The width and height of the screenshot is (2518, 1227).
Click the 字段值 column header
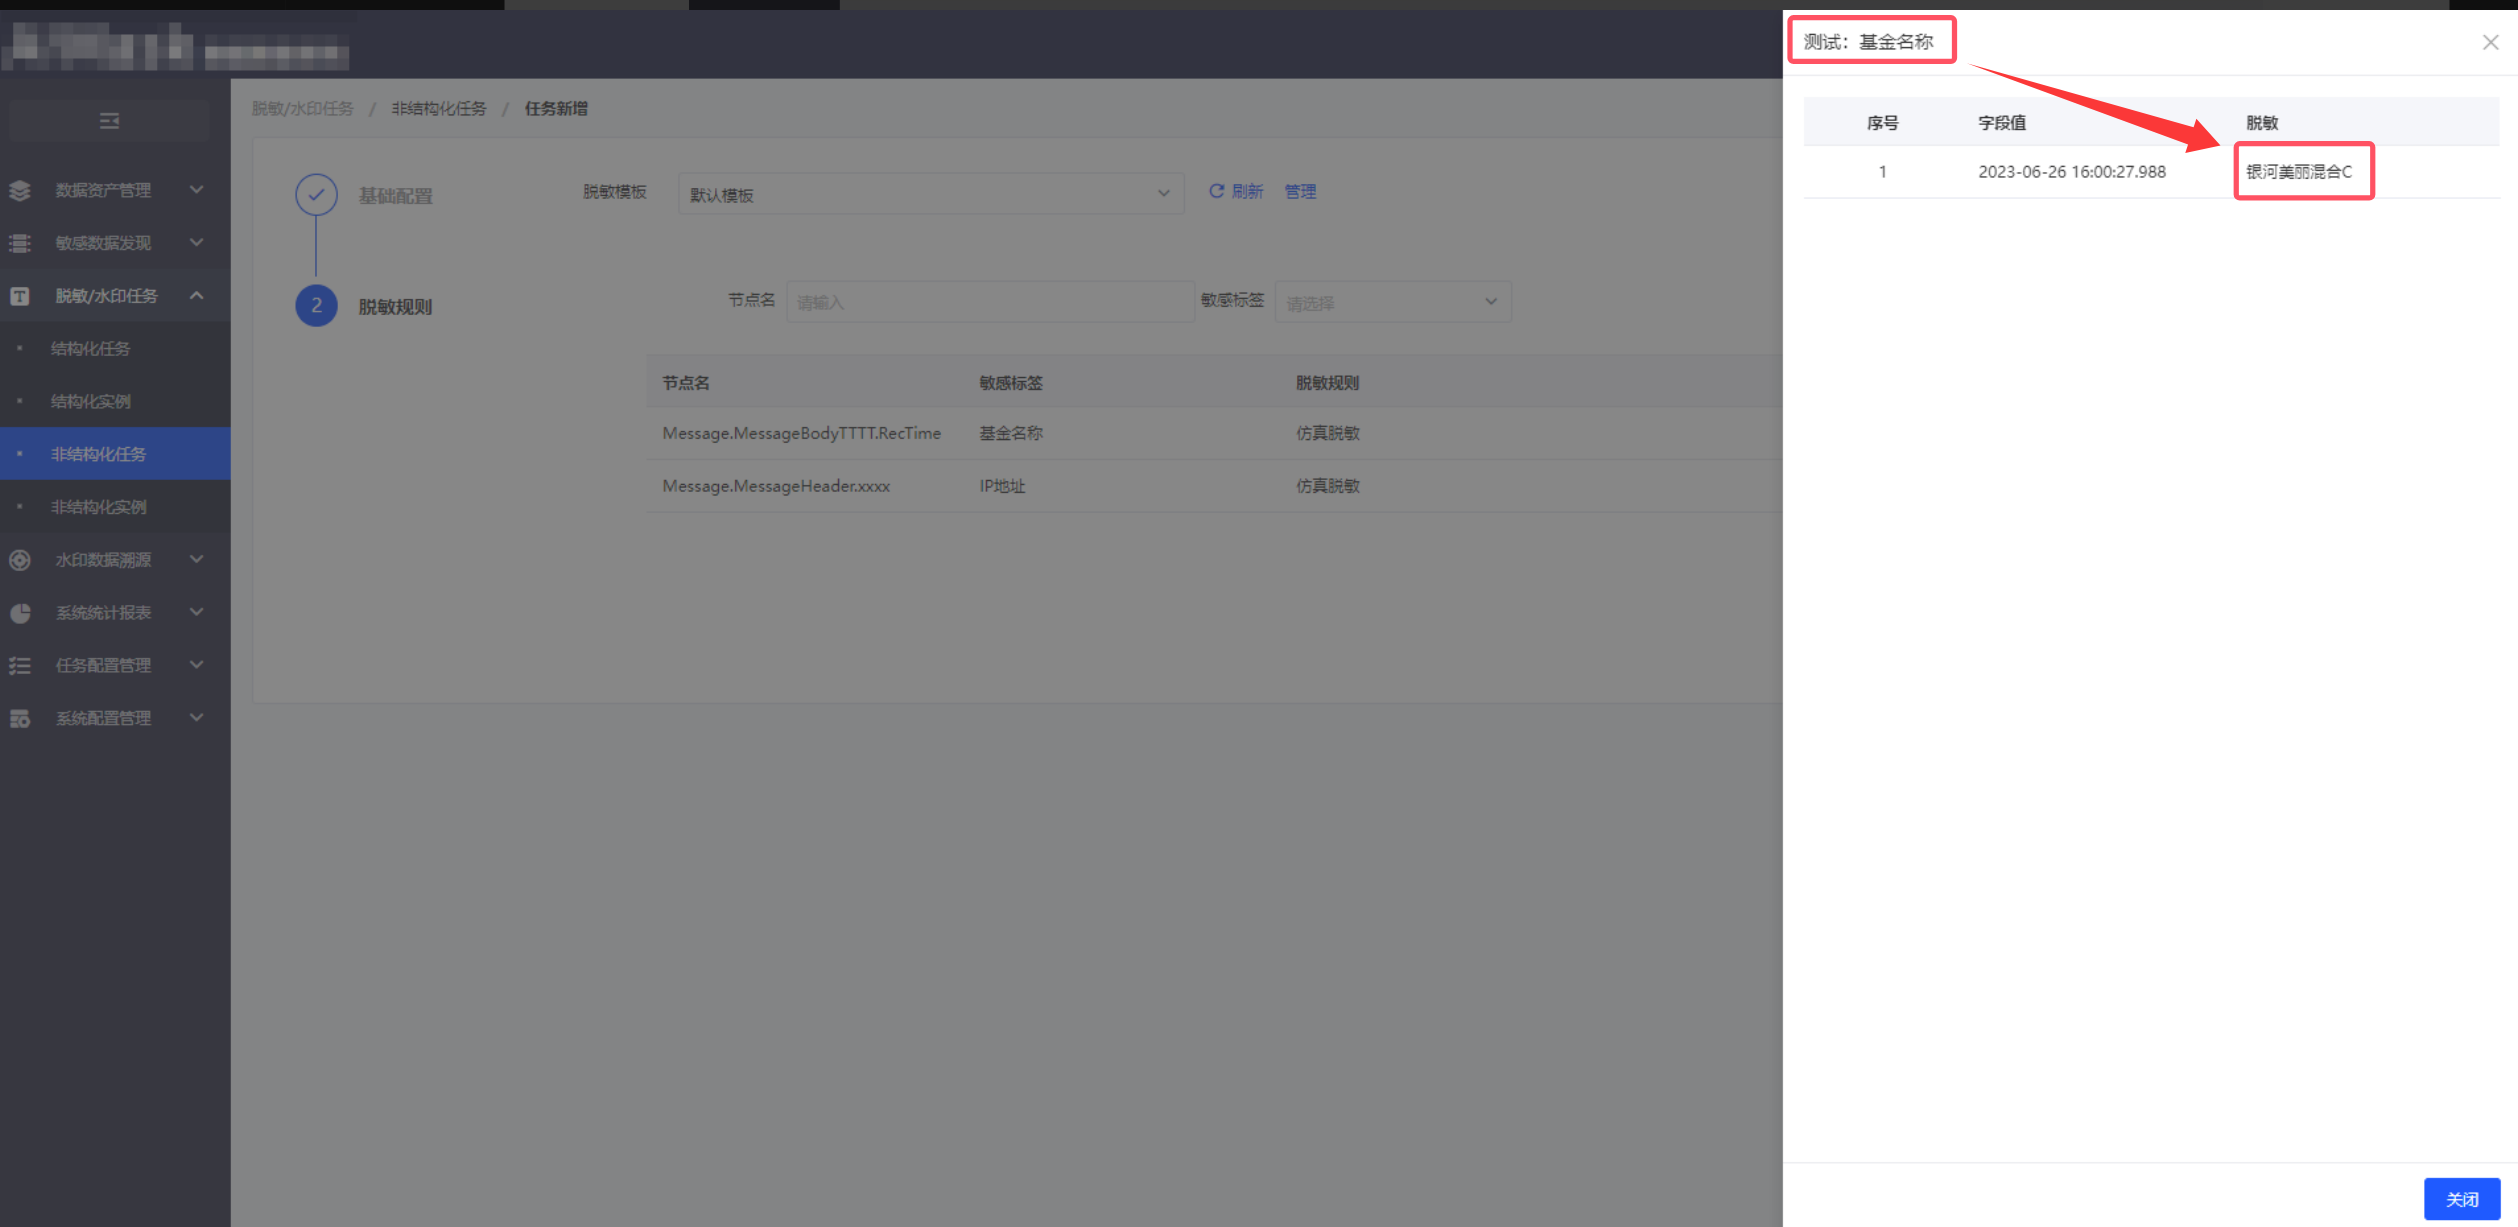pyautogui.click(x=2002, y=123)
